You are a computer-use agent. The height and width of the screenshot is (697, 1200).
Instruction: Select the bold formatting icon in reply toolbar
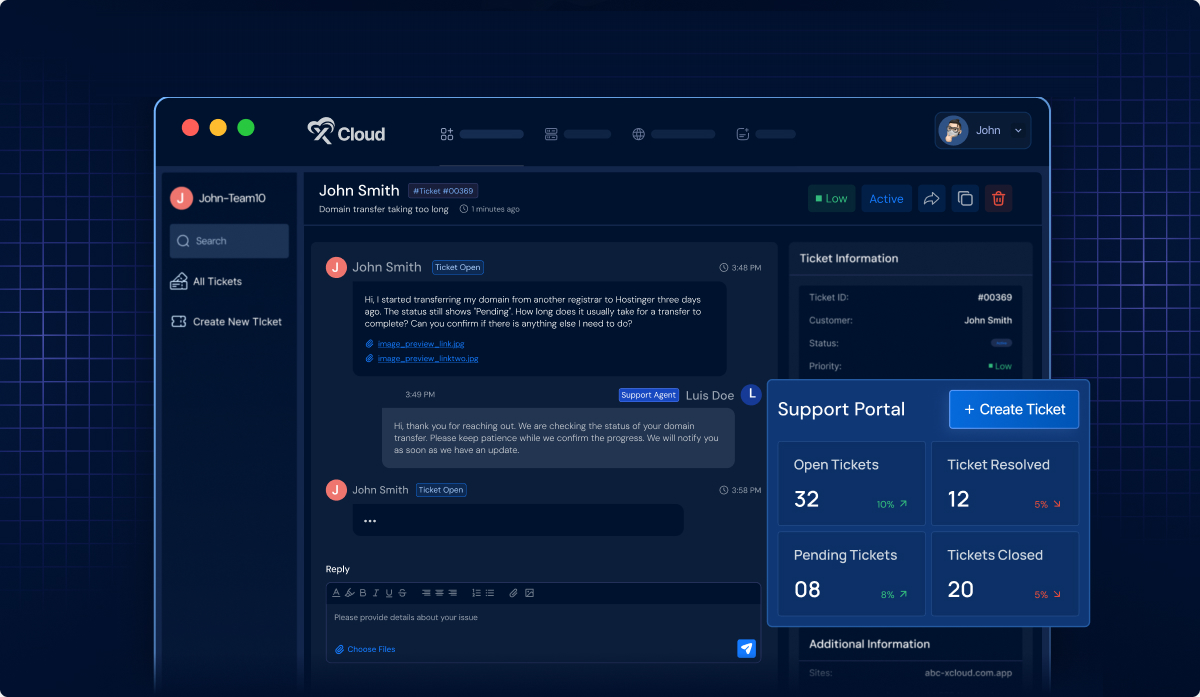click(363, 593)
